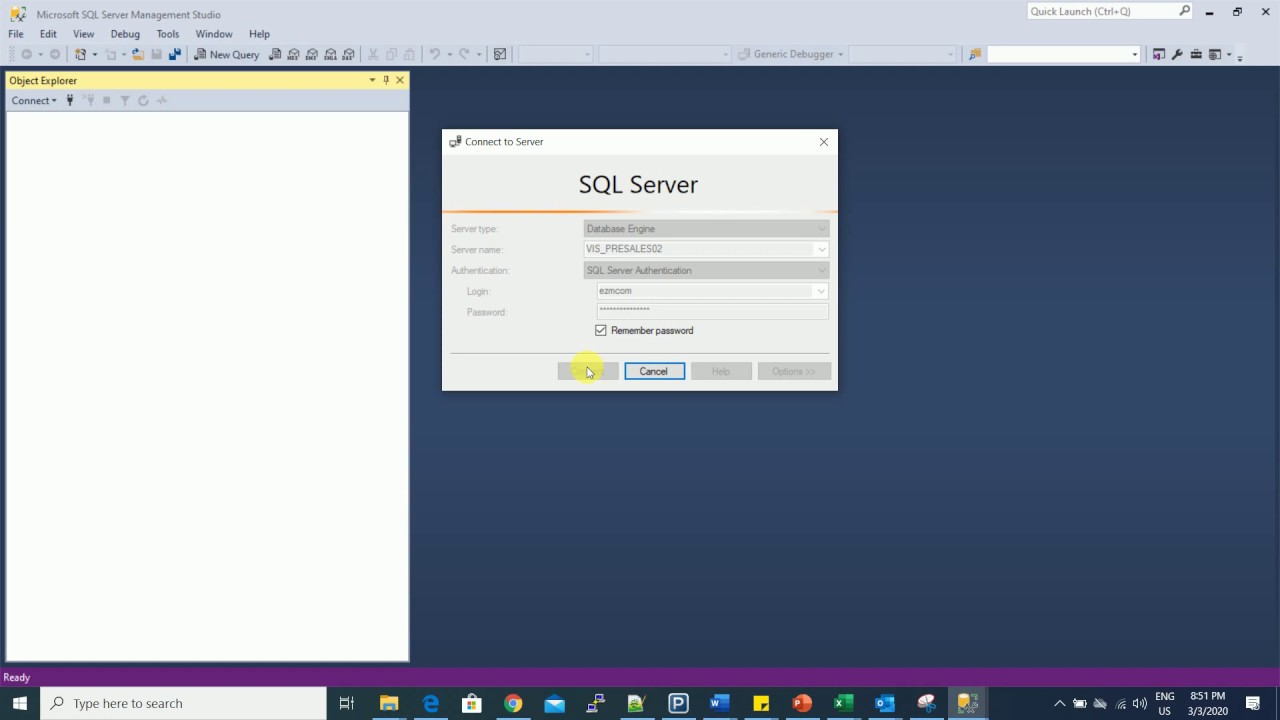Screen dimensions: 1280x720
Task: Click the Database Engine Query icon
Action: click(275, 54)
